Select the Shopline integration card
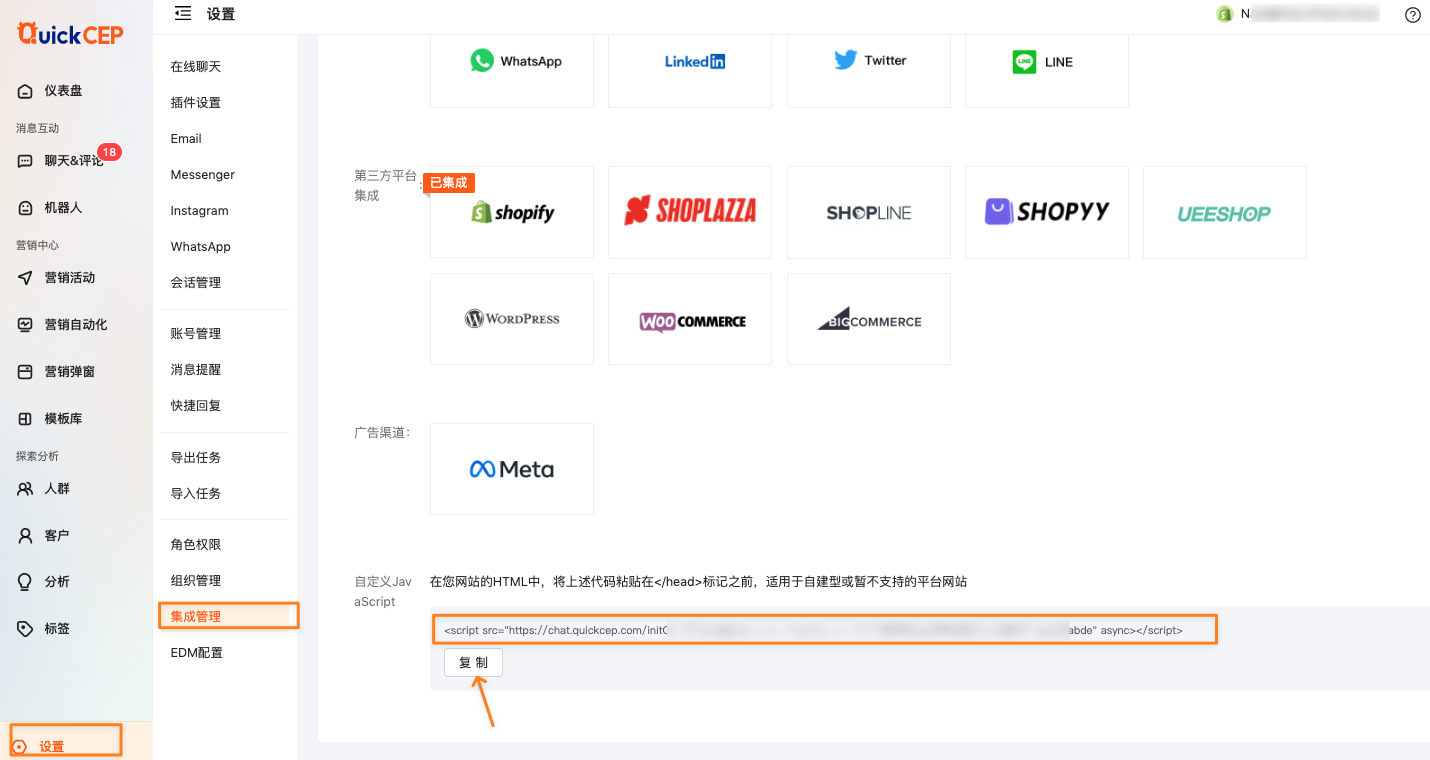Viewport: 1430px width, 760px height. (869, 212)
